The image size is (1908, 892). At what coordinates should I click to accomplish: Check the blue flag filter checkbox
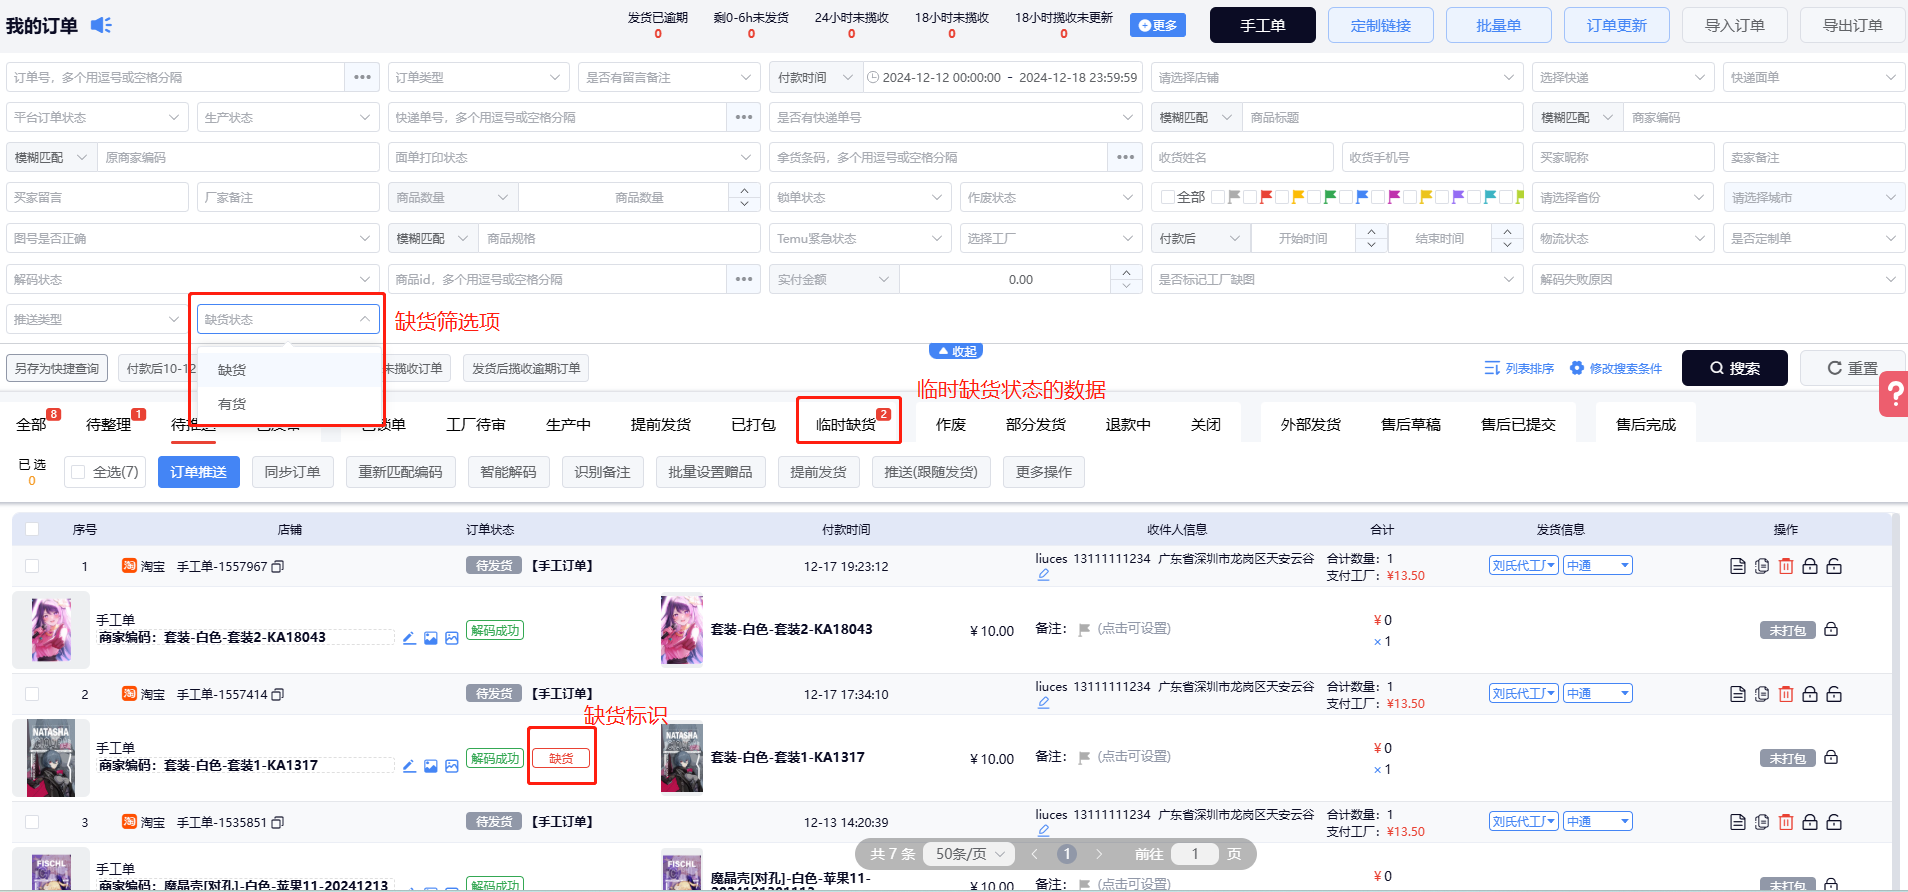pyautogui.click(x=1346, y=197)
